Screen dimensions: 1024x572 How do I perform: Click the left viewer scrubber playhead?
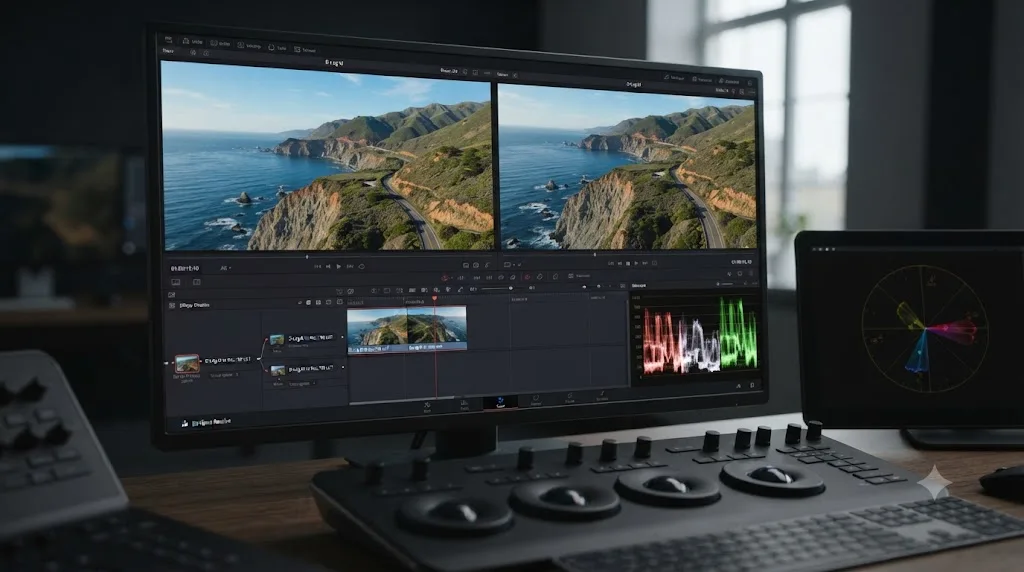[x=307, y=257]
